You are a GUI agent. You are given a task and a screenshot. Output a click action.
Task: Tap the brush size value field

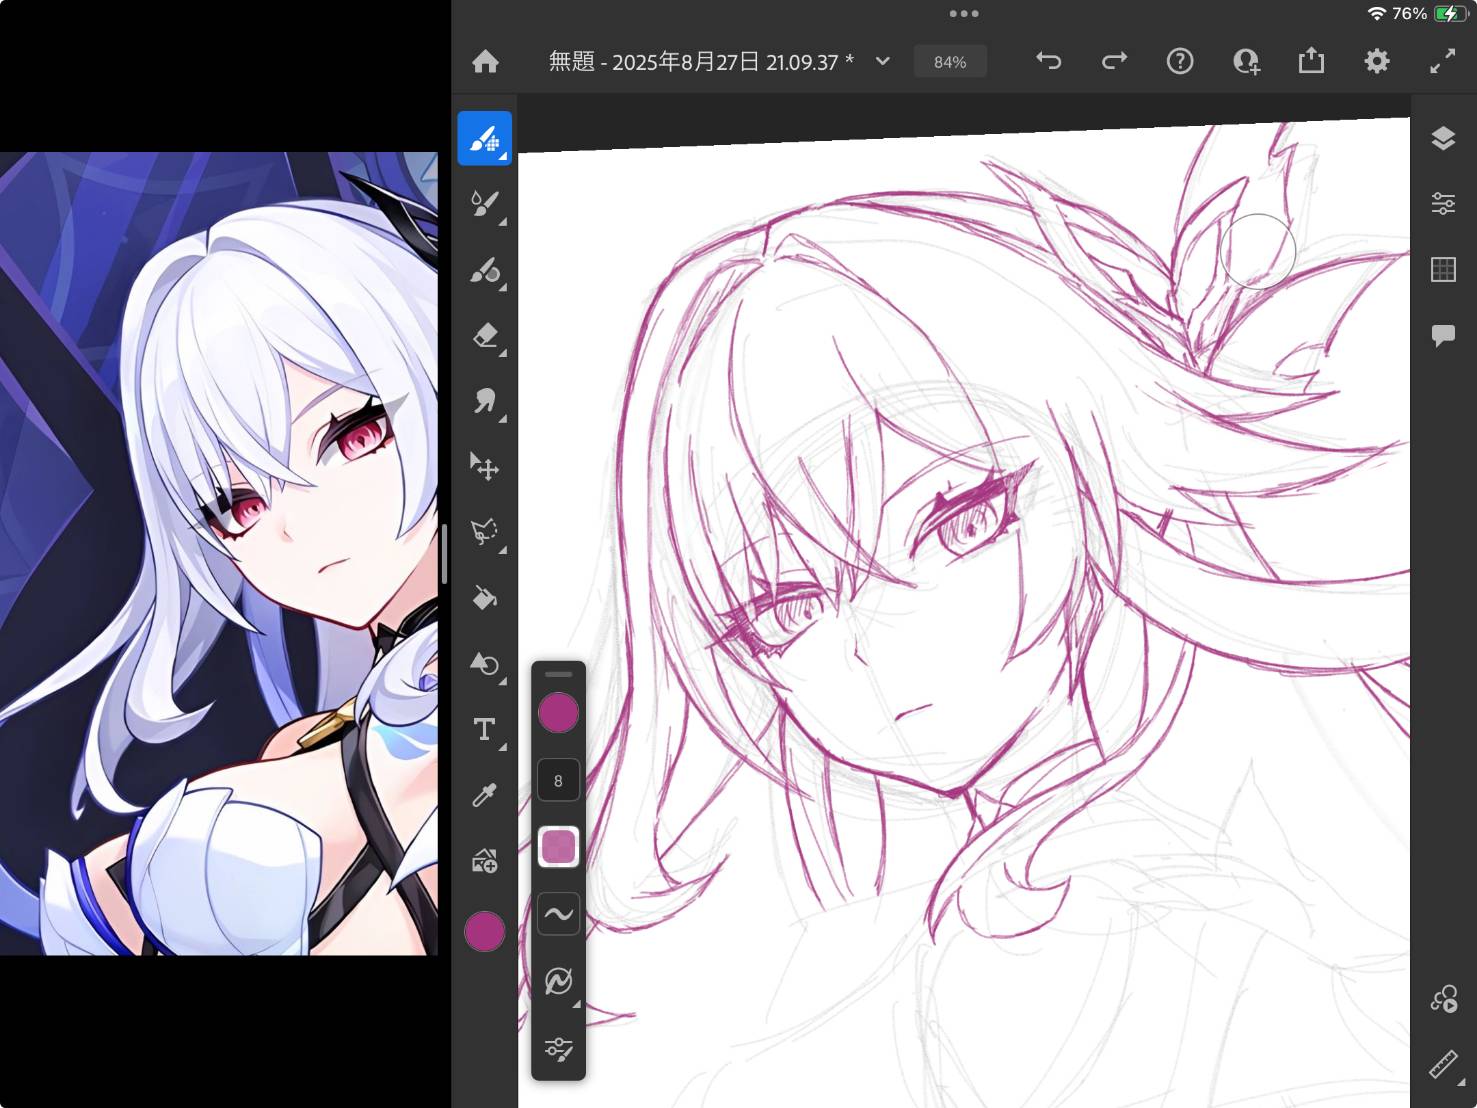[x=558, y=780]
